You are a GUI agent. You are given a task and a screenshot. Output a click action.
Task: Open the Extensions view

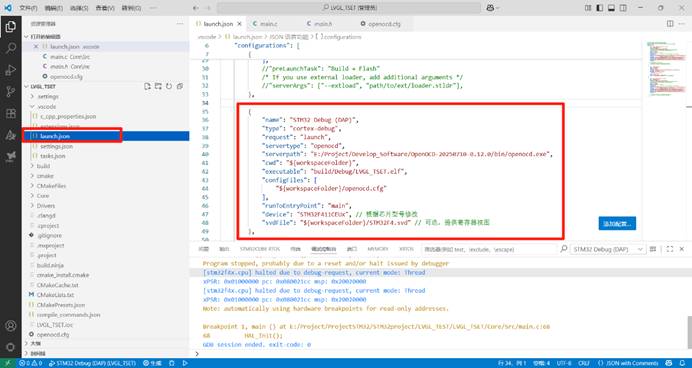point(11,113)
